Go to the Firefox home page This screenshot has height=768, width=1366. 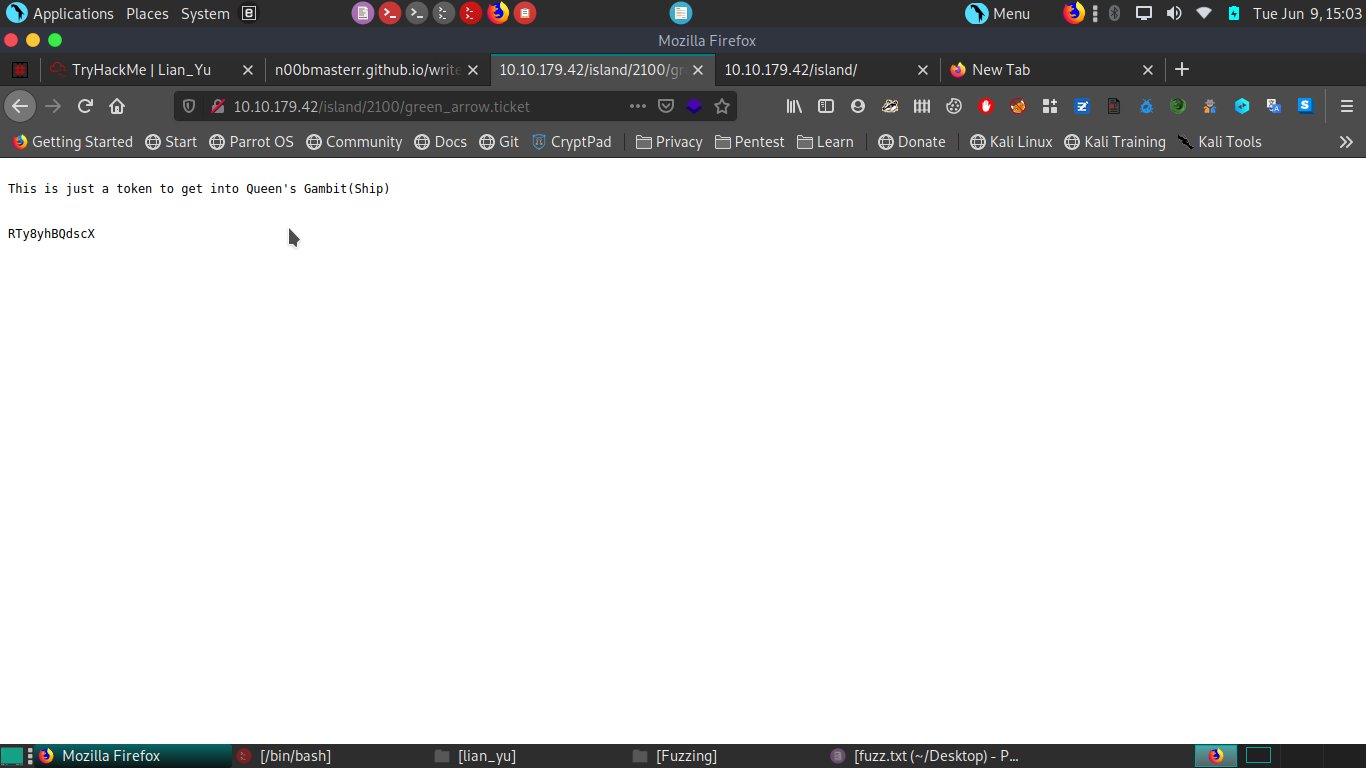click(117, 106)
